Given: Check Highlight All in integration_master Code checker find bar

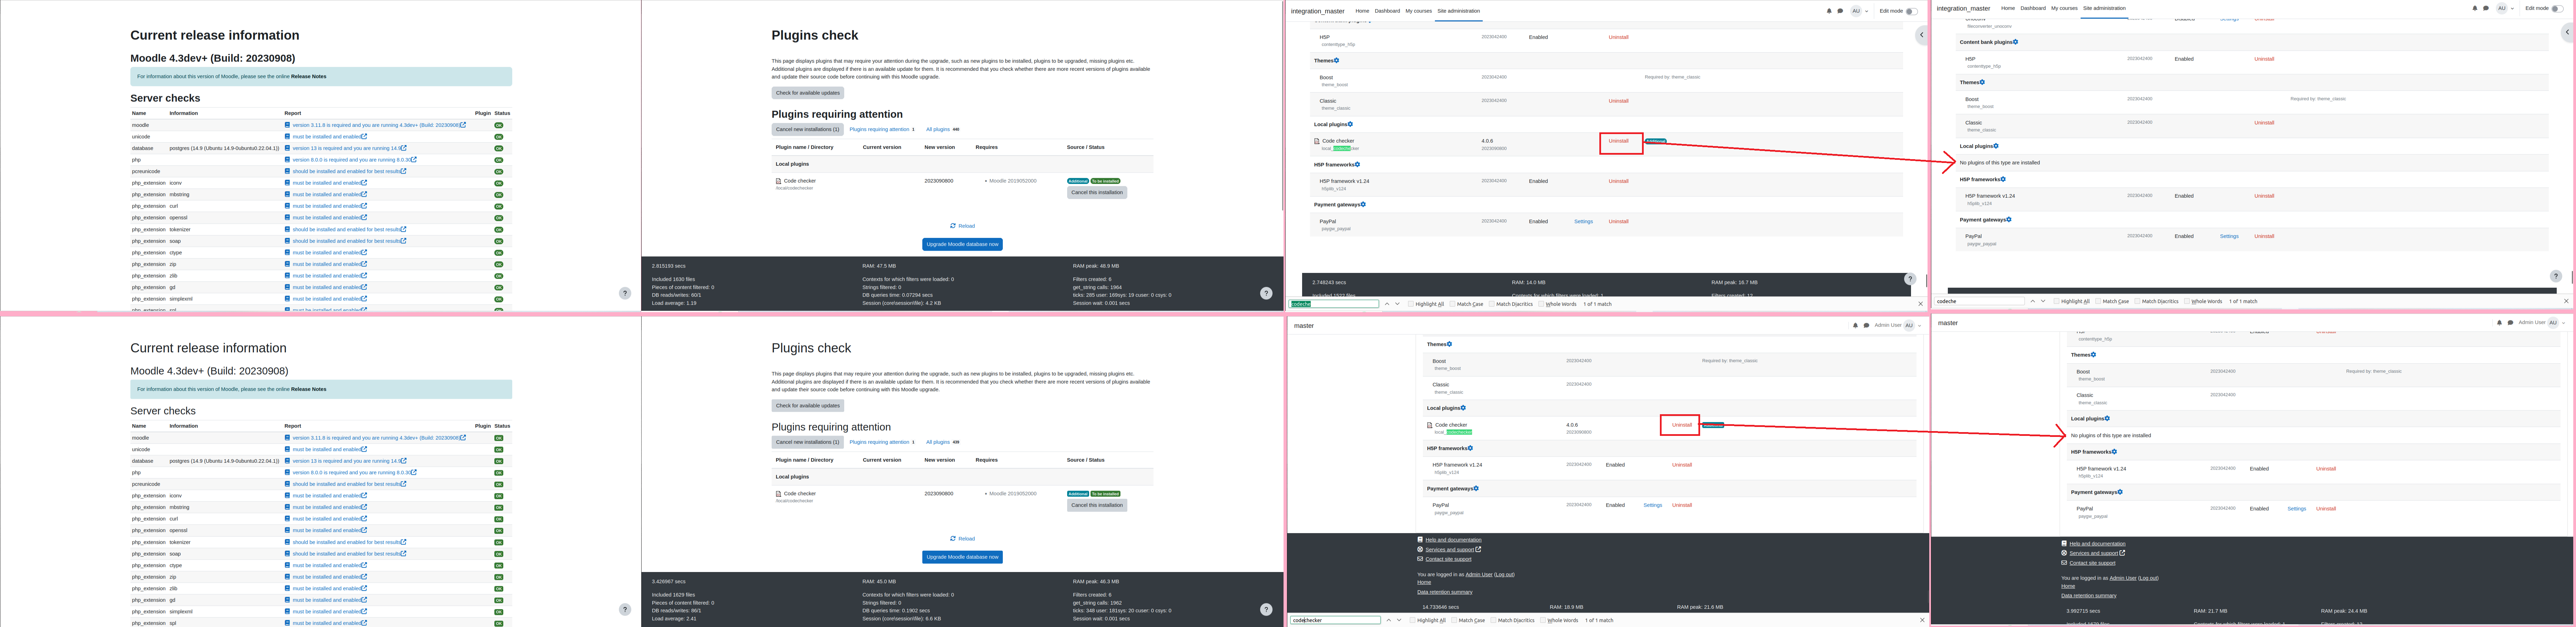Looking at the screenshot, I should coord(1411,304).
